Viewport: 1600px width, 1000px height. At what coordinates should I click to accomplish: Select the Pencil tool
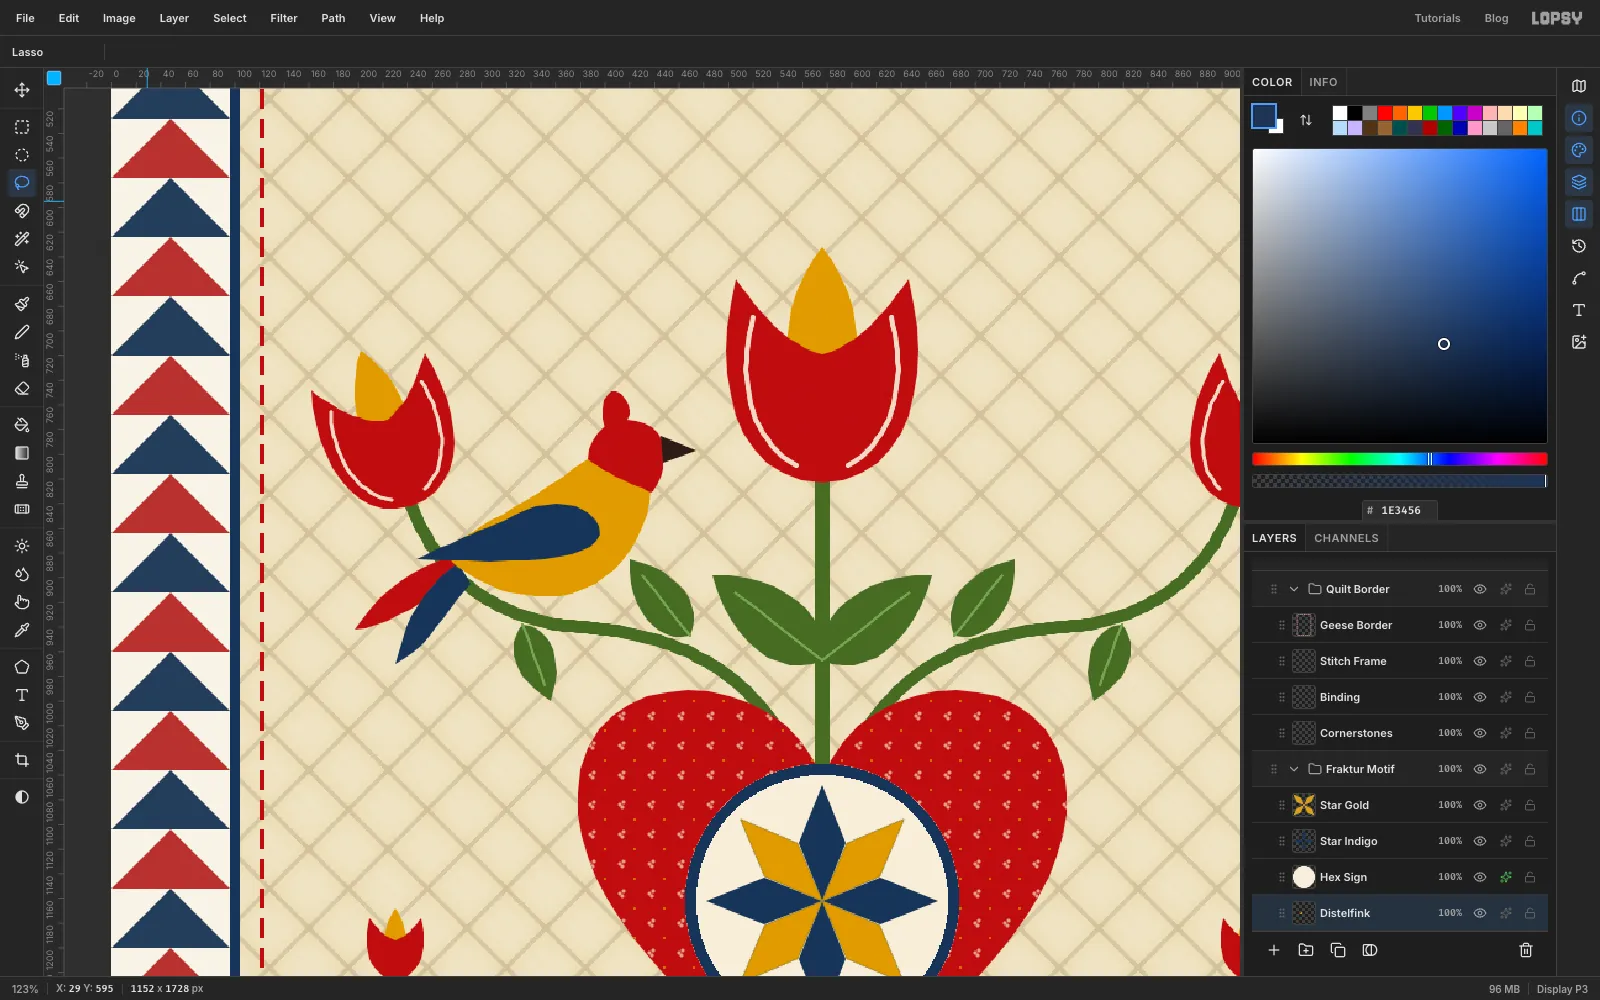coord(22,332)
